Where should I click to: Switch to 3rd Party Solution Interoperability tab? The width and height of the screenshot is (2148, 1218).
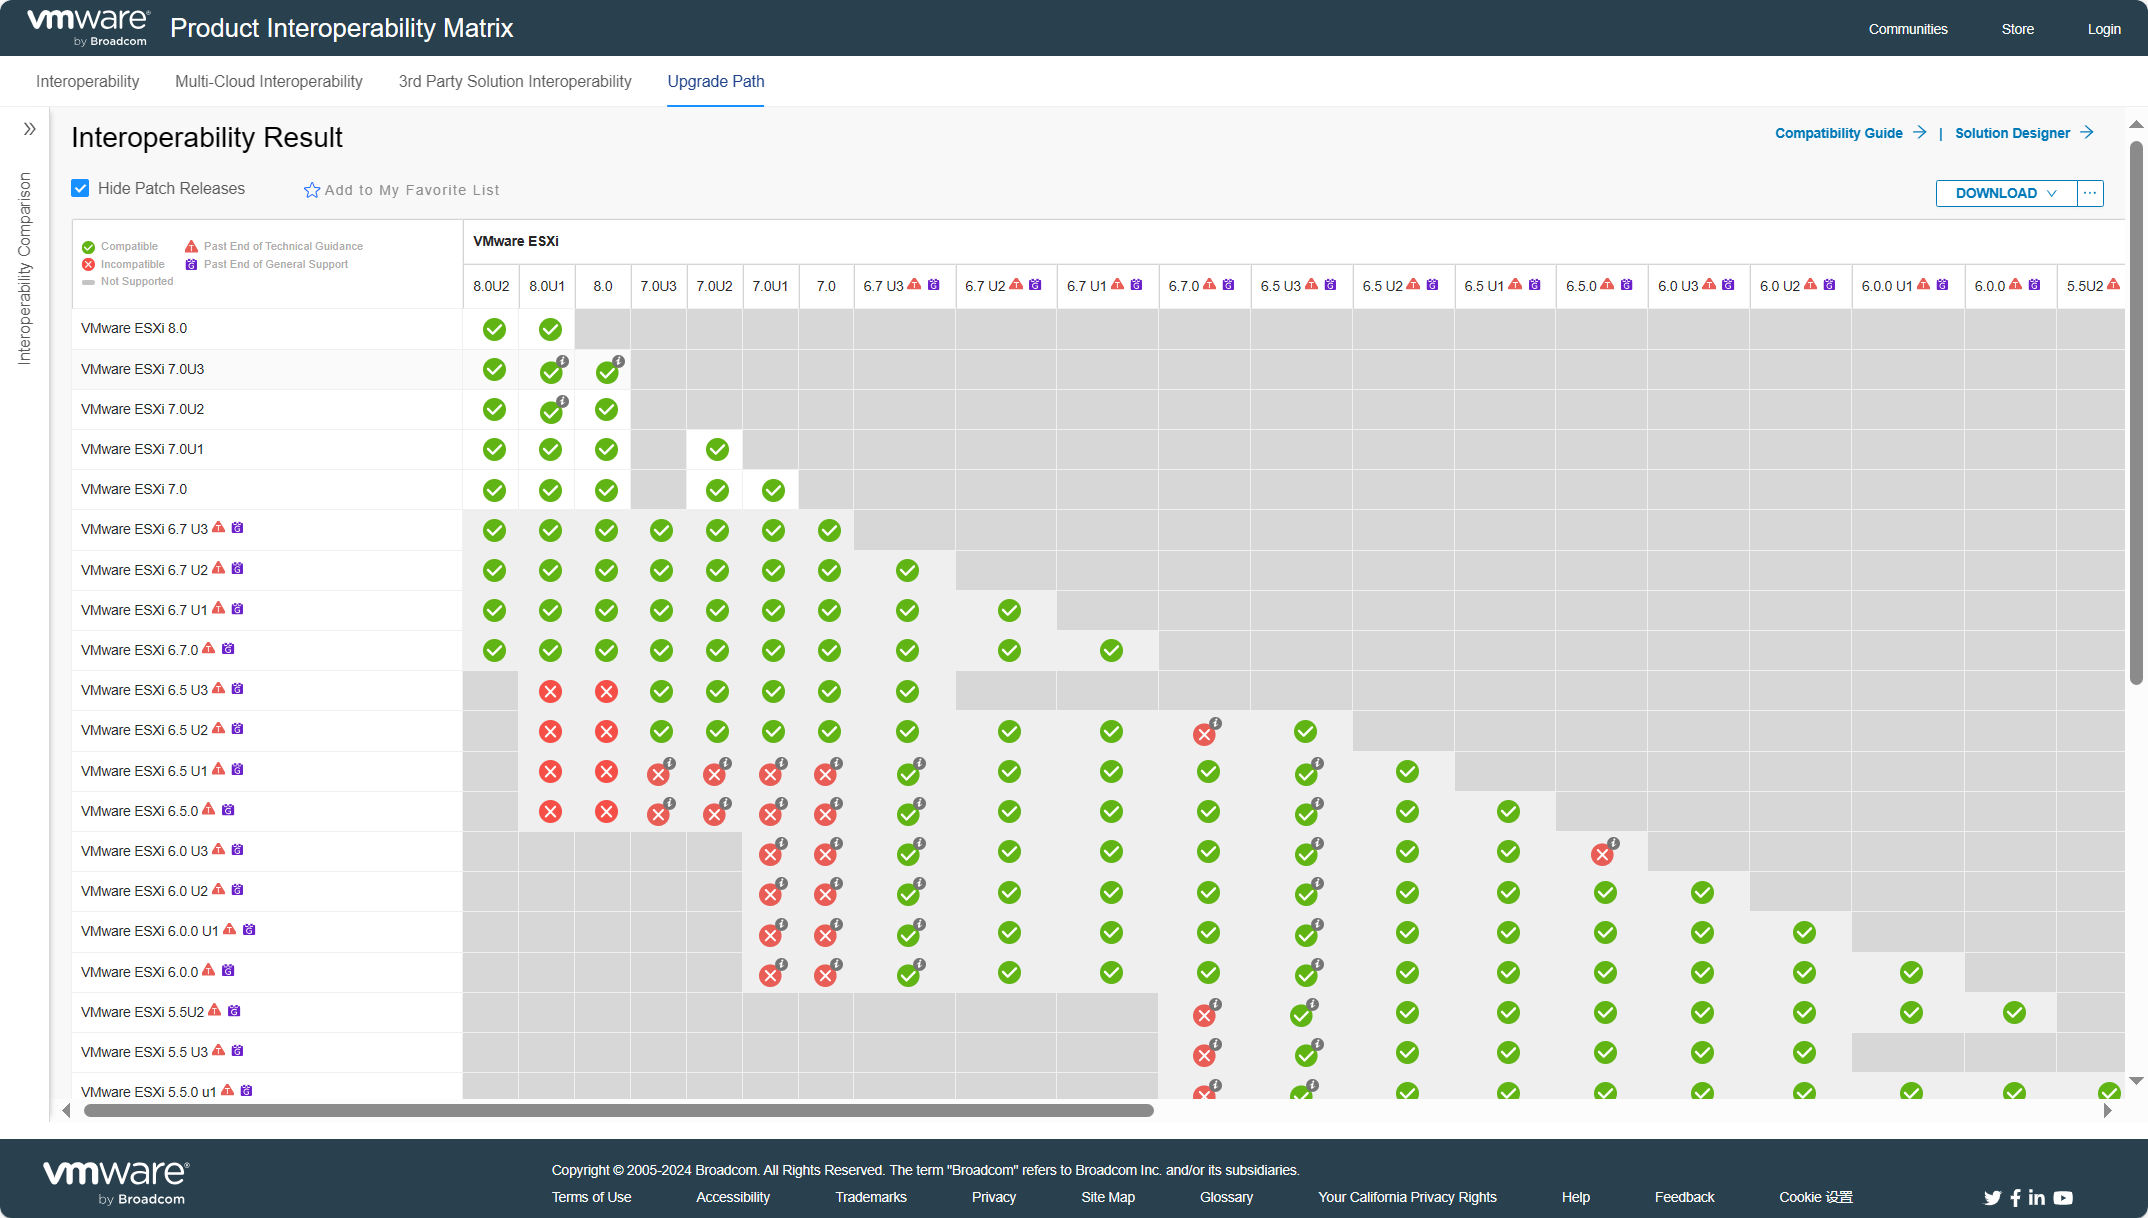click(515, 81)
